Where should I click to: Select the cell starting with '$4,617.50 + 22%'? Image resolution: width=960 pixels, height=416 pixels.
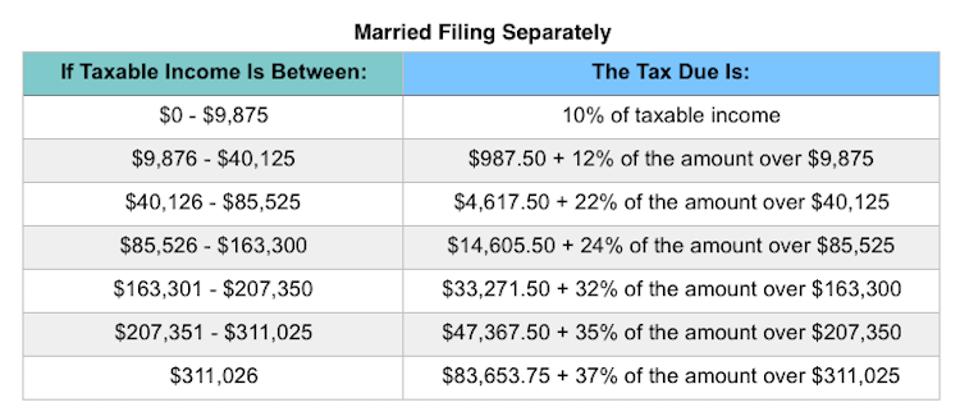tap(671, 202)
